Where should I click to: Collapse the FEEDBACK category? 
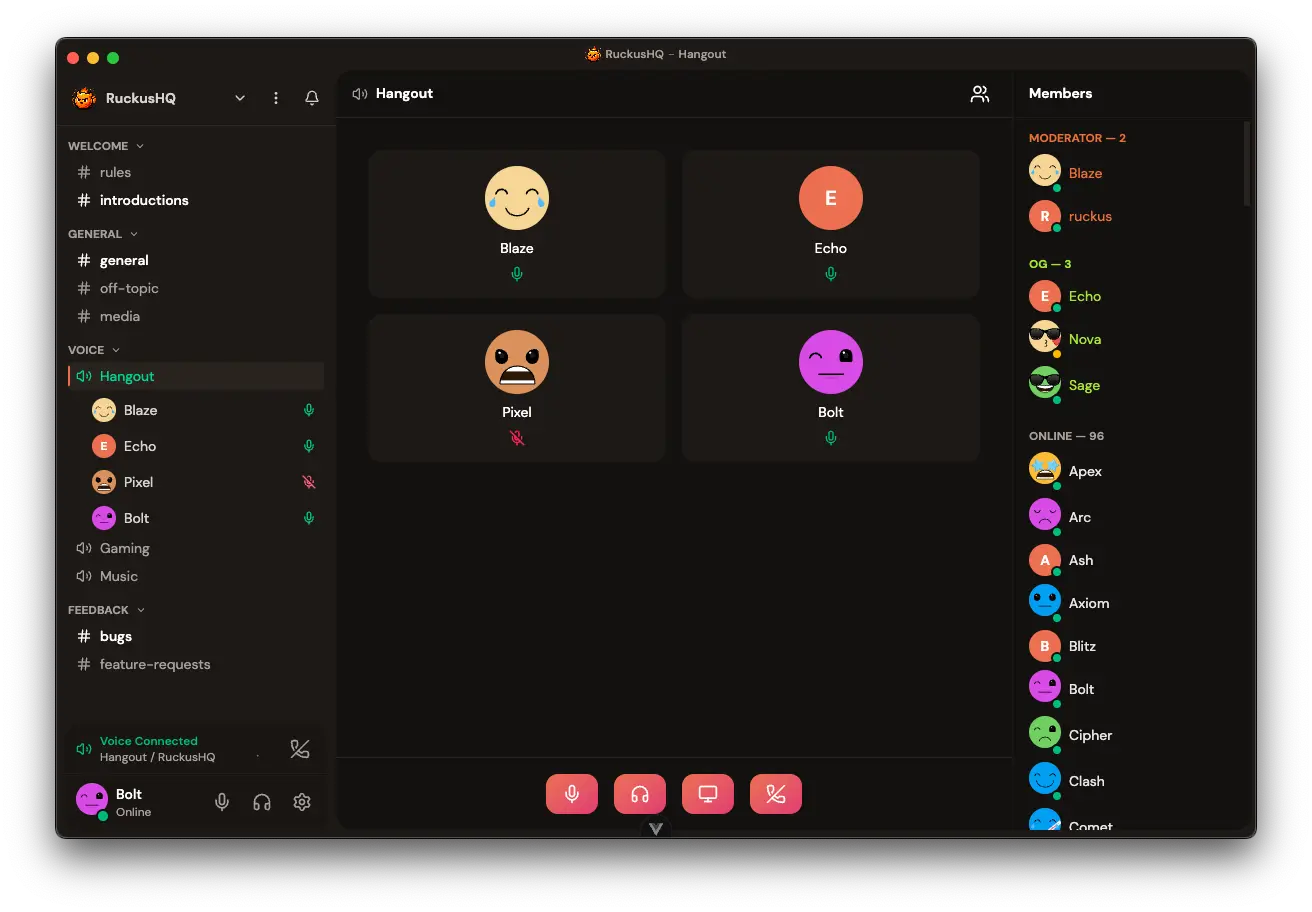pyautogui.click(x=107, y=610)
